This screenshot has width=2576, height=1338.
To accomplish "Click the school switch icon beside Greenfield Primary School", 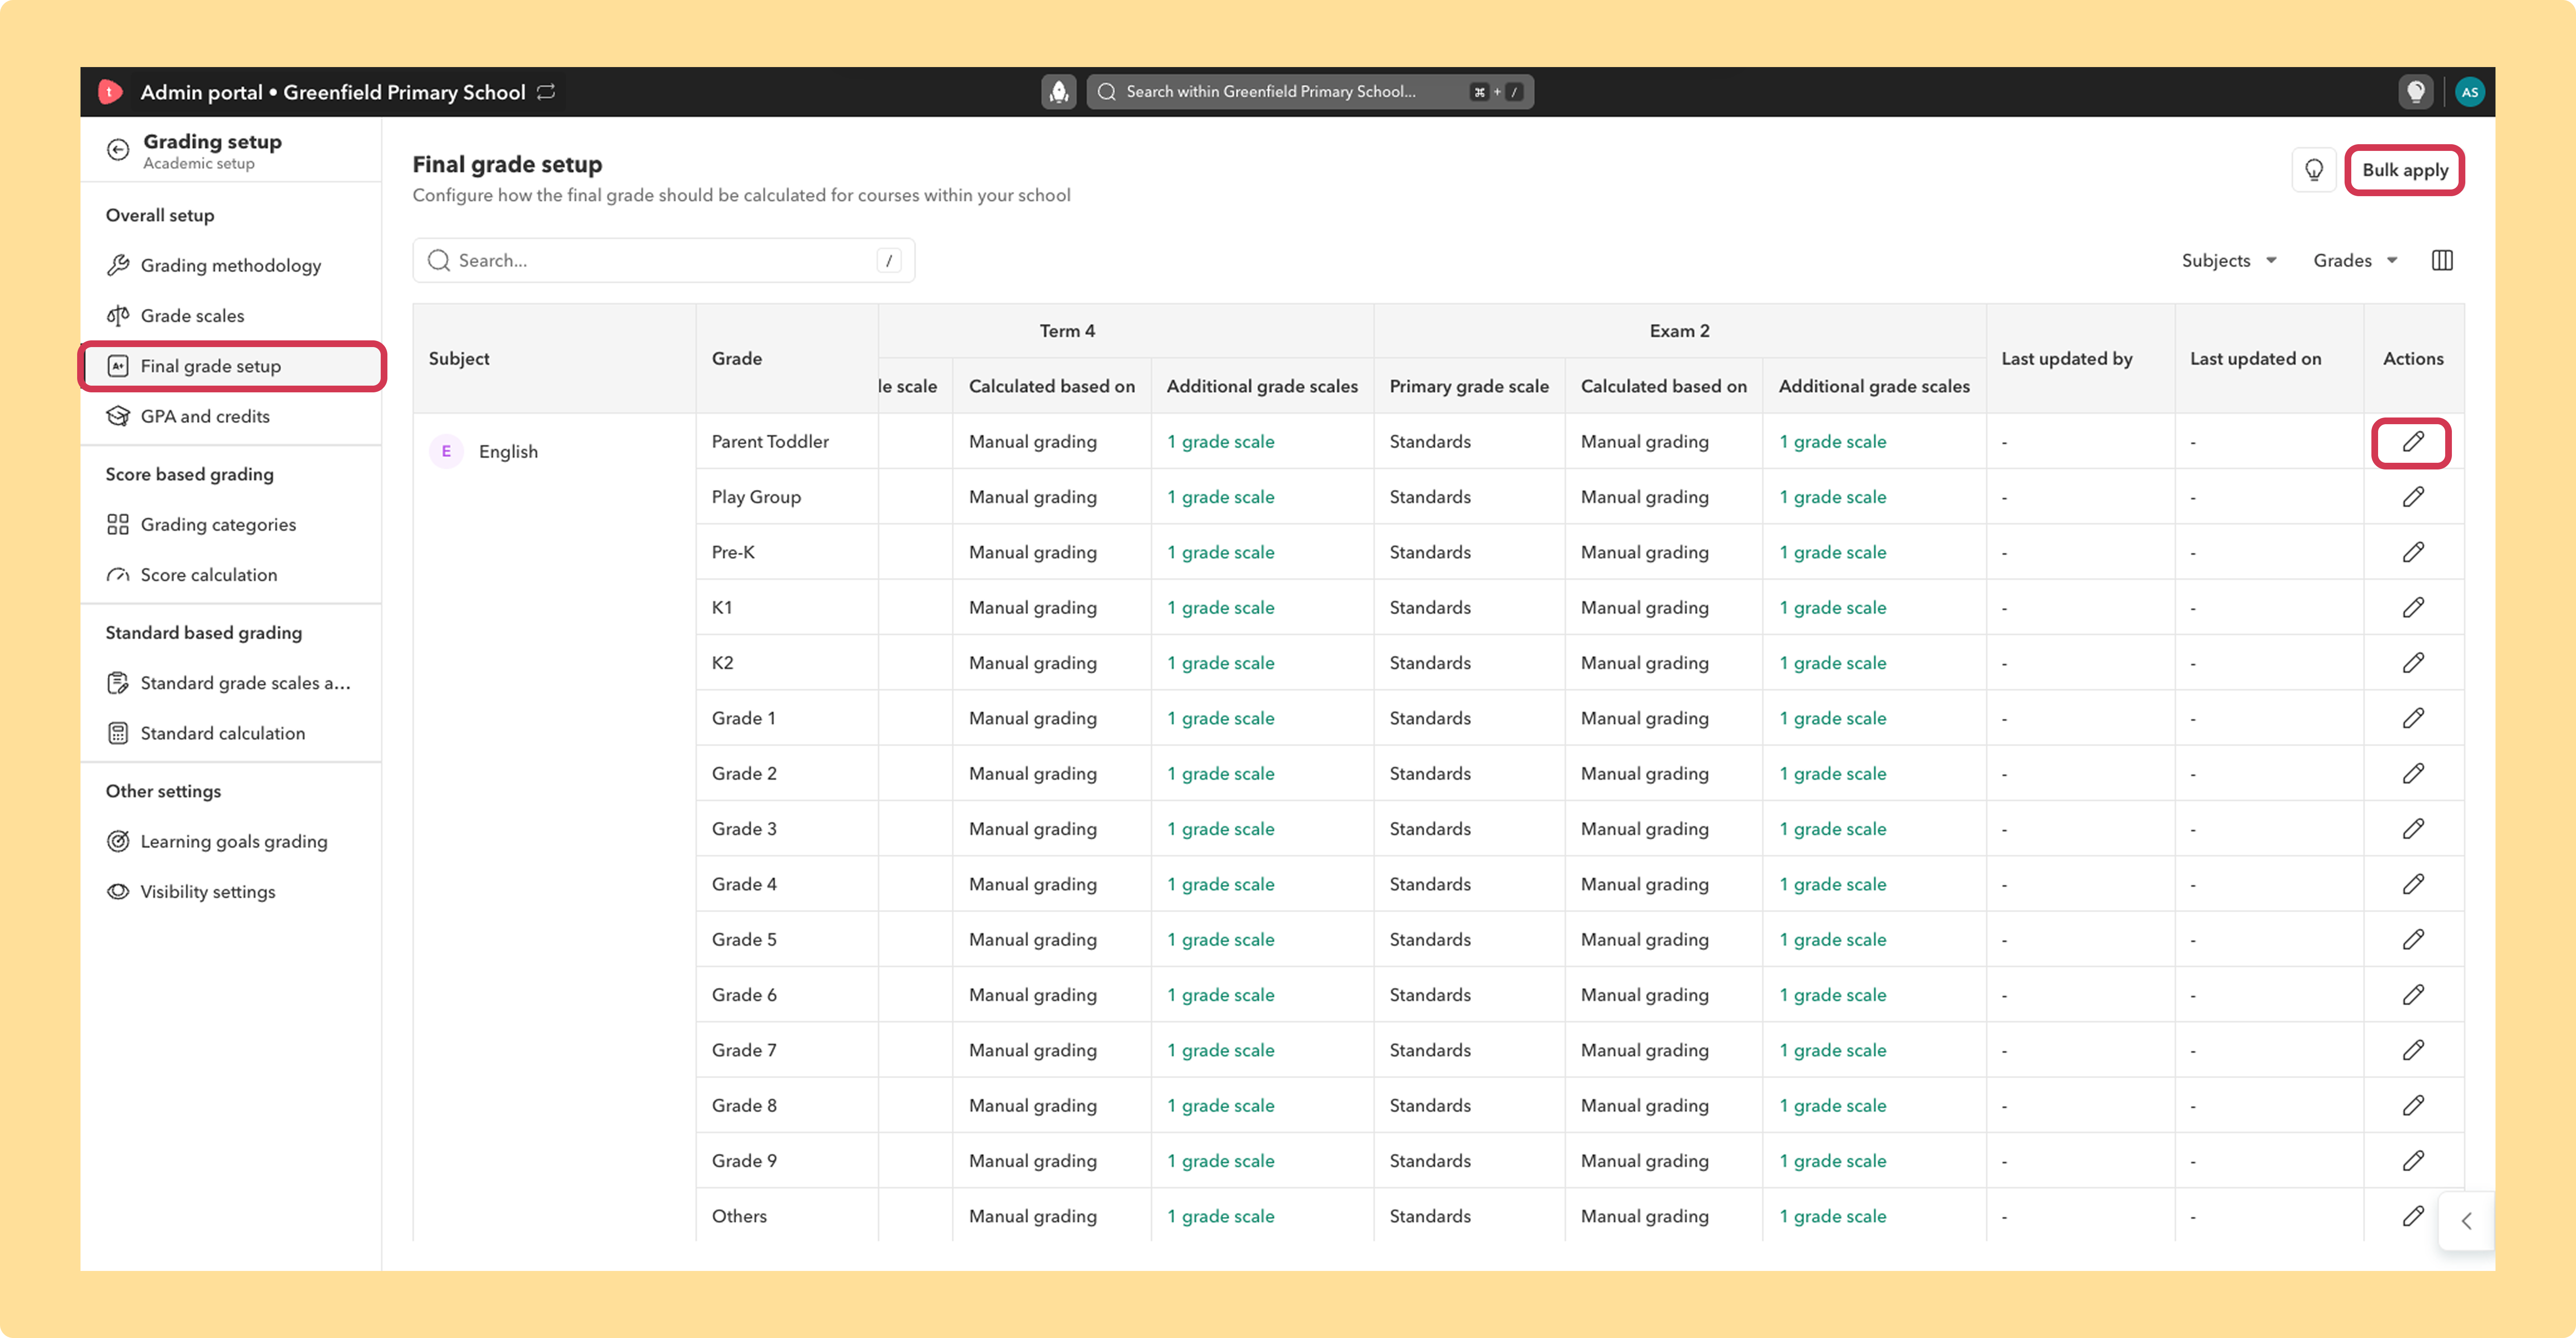I will point(546,92).
